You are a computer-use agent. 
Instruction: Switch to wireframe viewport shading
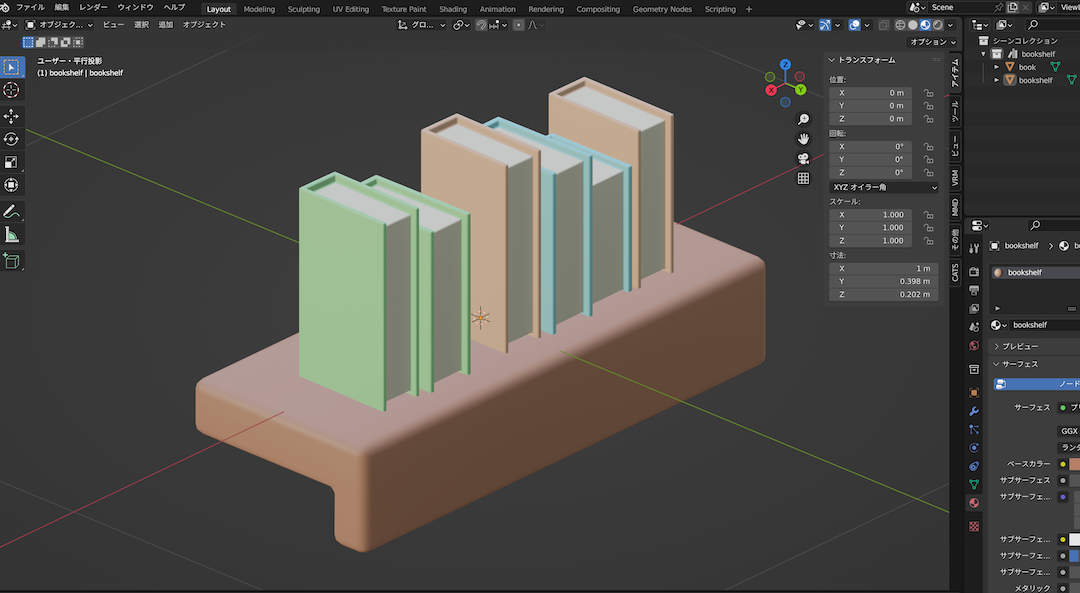point(900,25)
